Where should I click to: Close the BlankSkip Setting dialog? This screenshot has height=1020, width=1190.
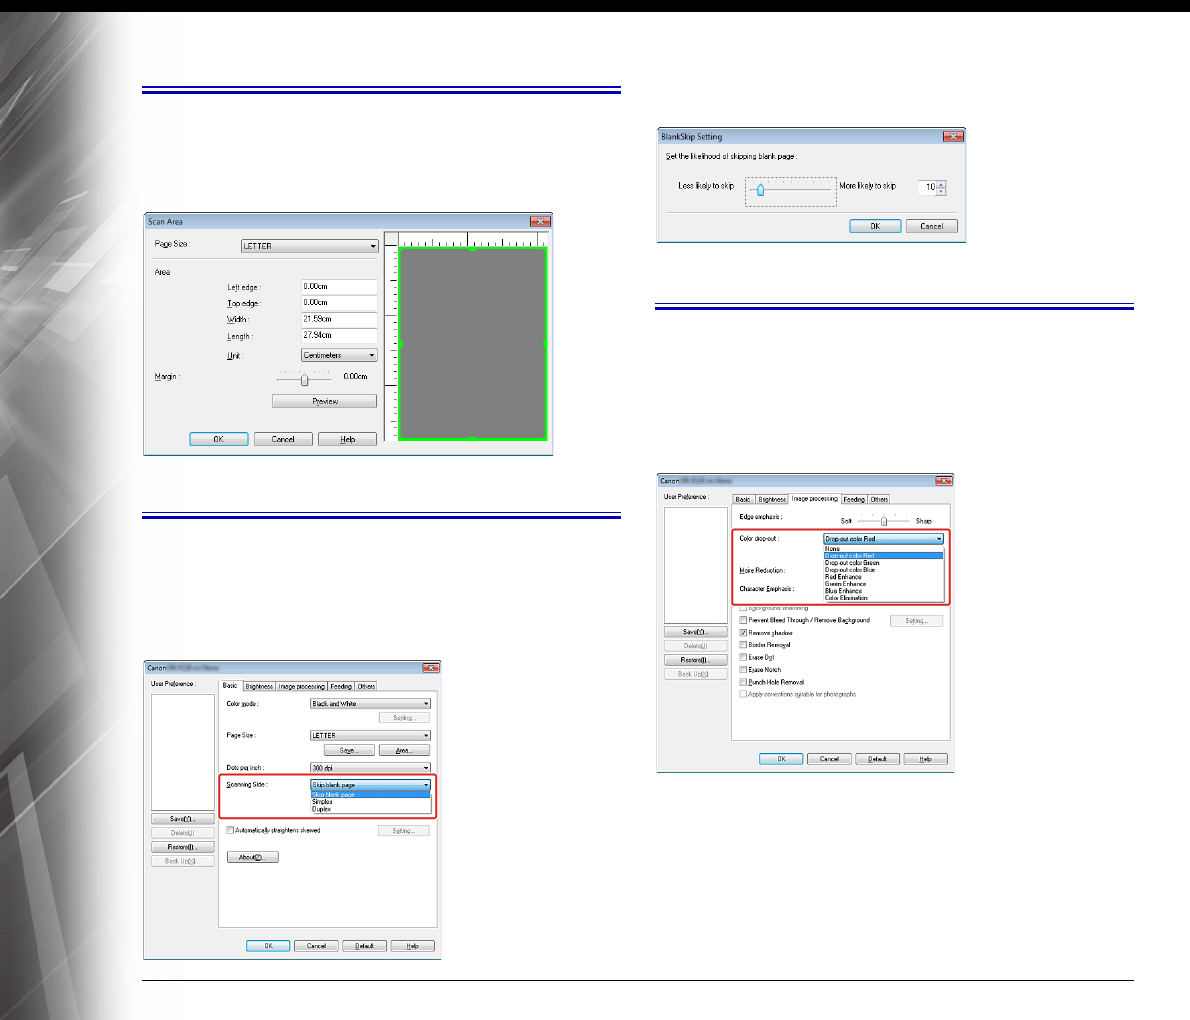click(954, 137)
